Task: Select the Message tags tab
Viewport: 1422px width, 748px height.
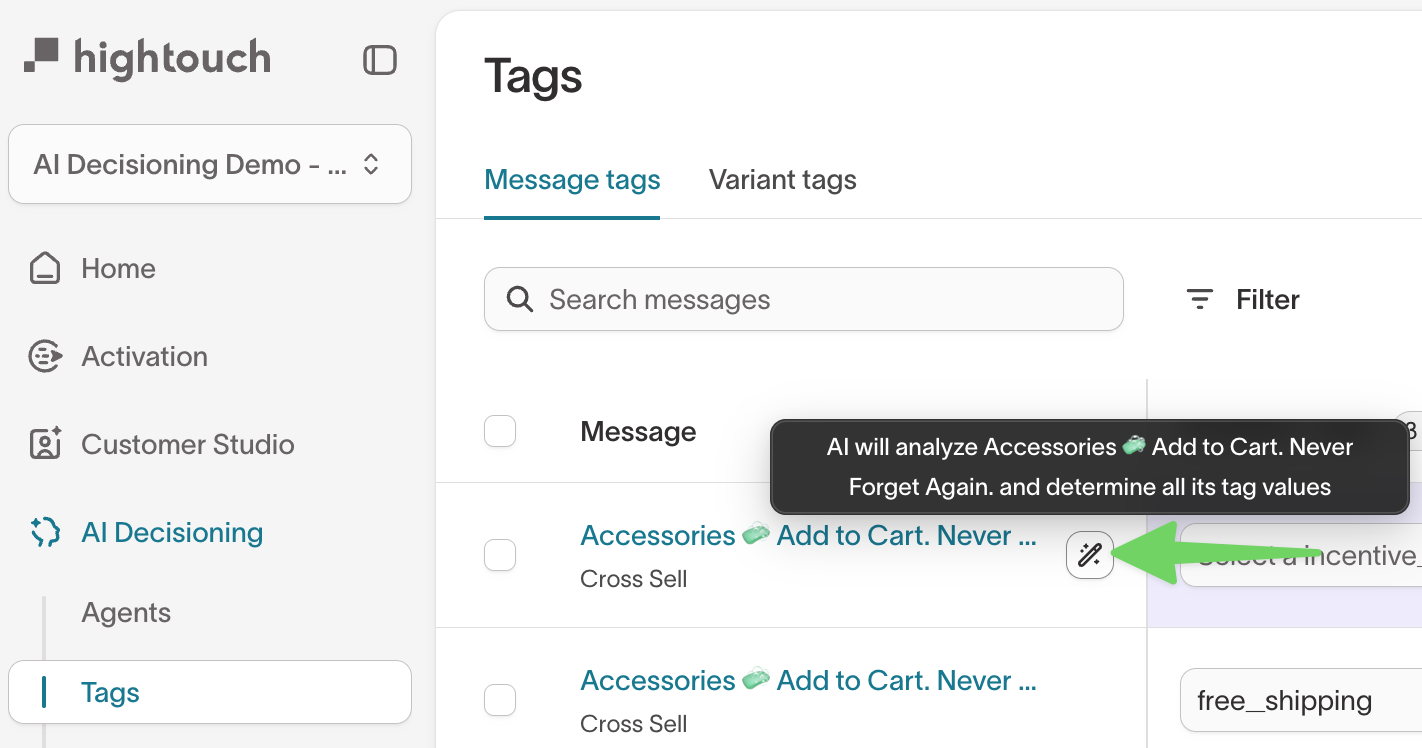Action: pyautogui.click(x=572, y=179)
